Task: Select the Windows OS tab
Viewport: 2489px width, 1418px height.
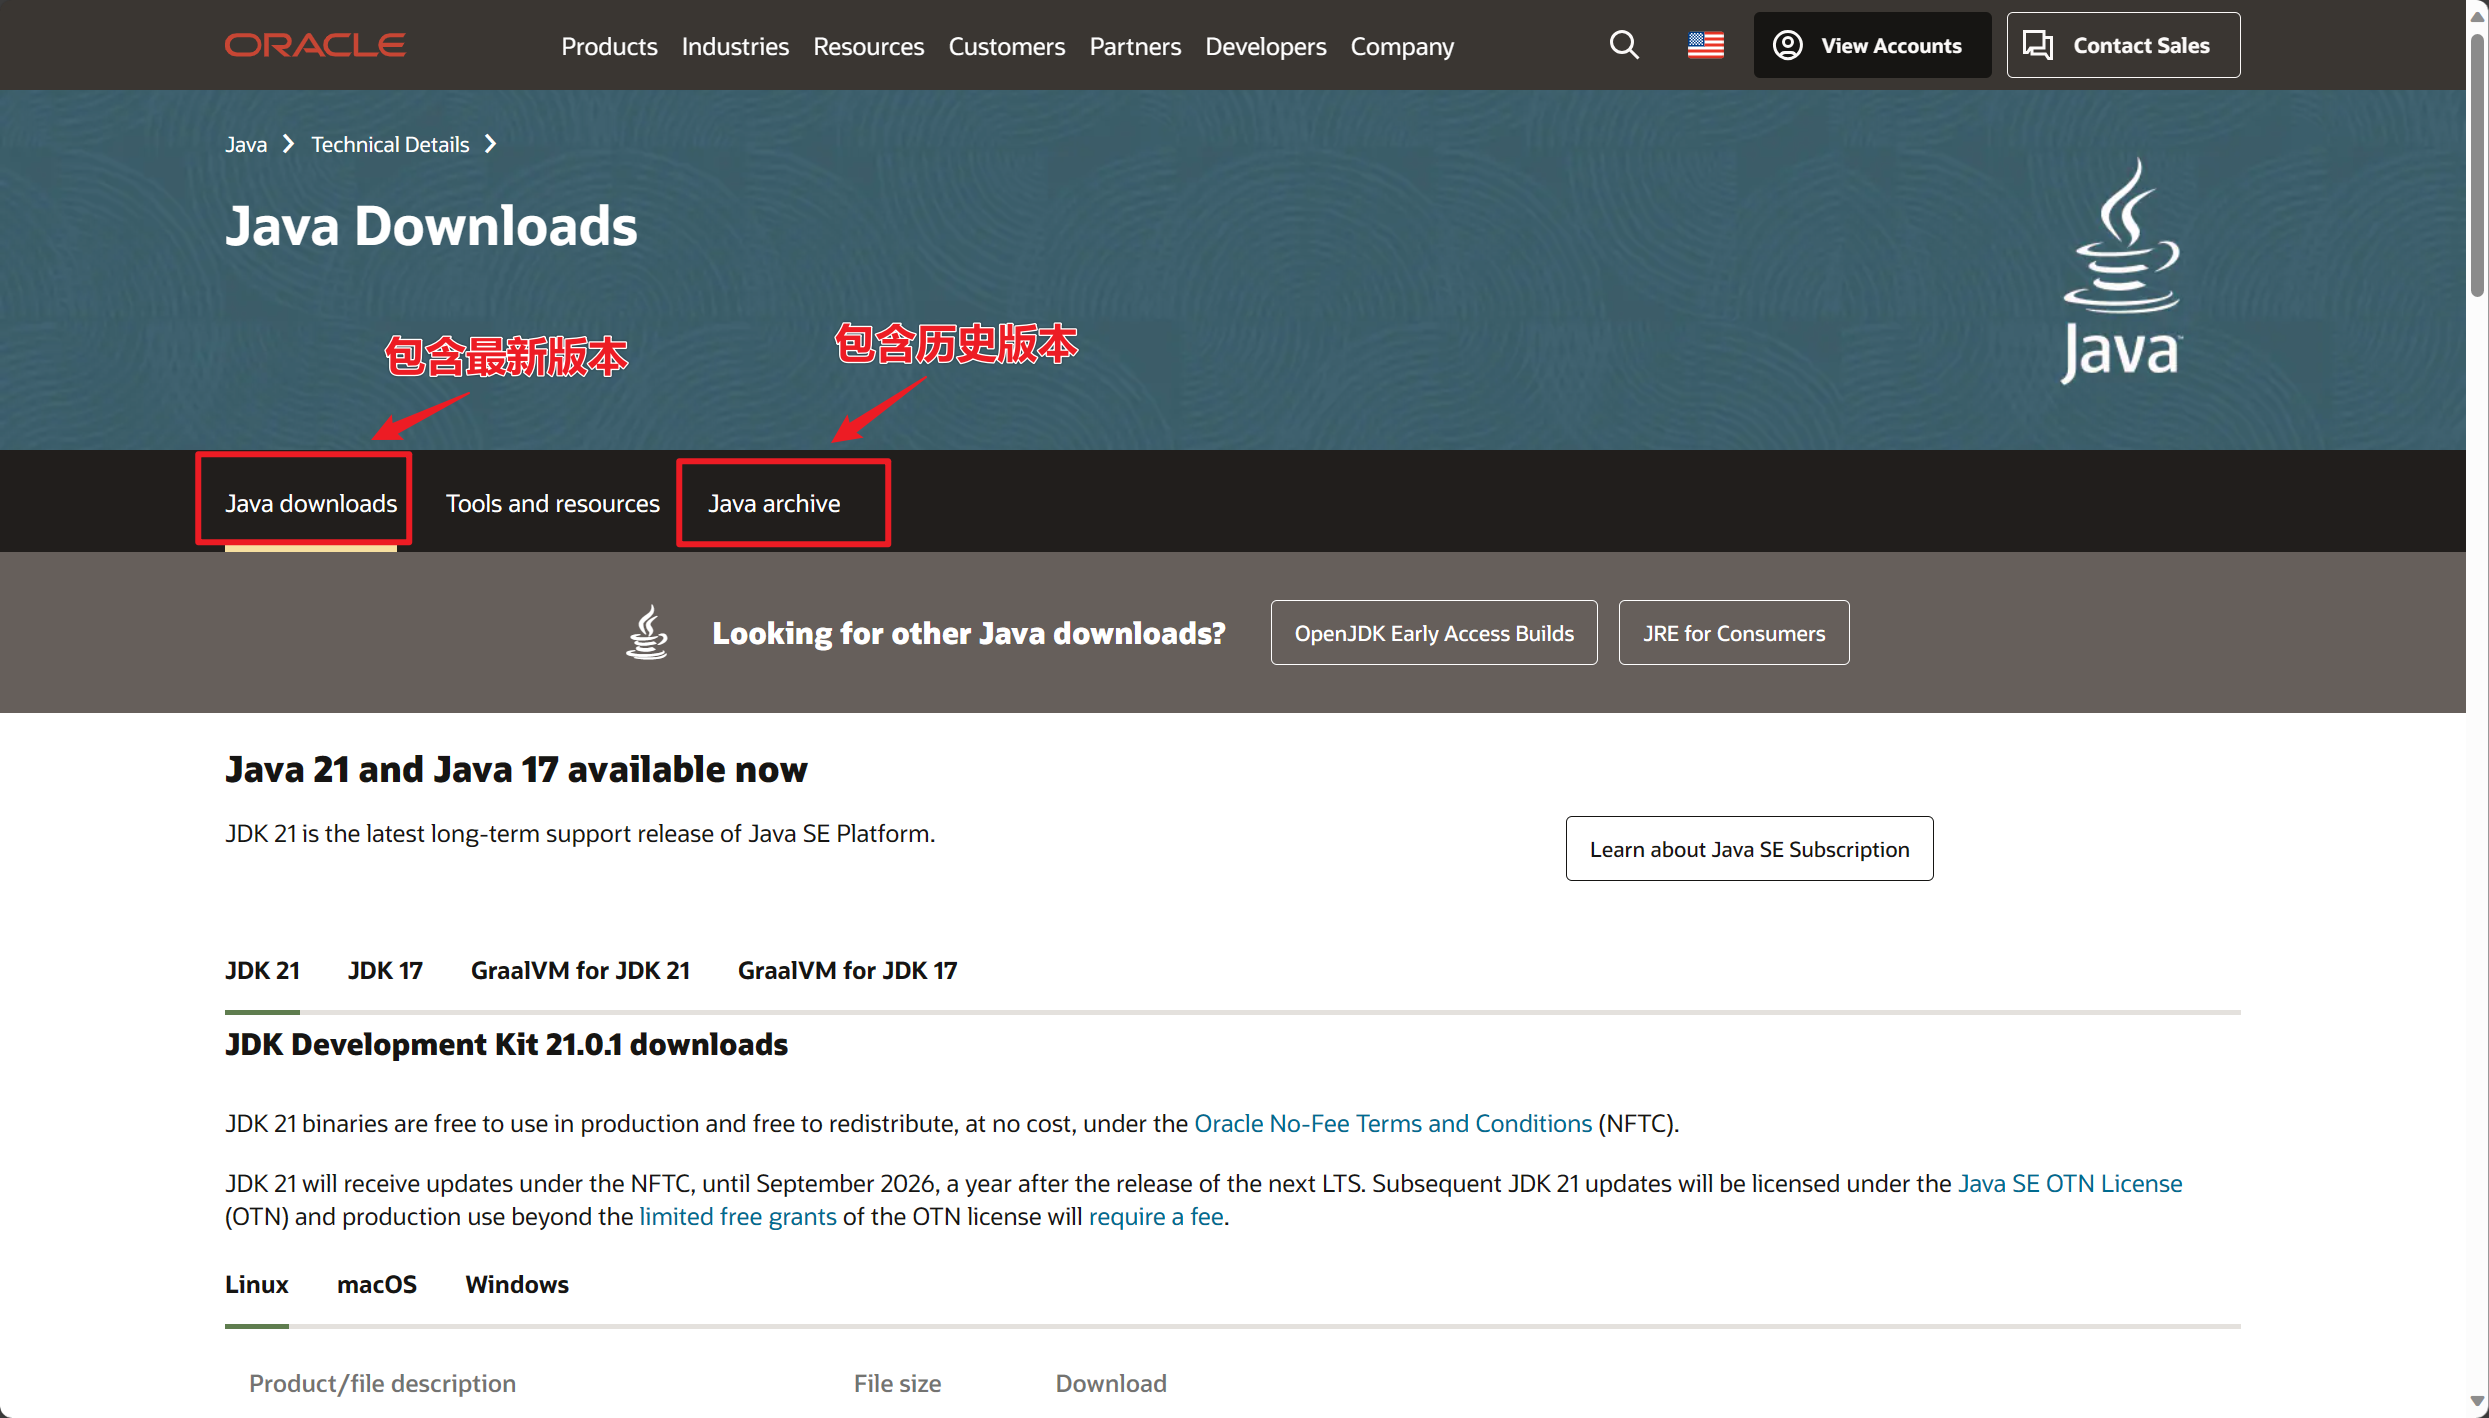Action: [x=516, y=1284]
